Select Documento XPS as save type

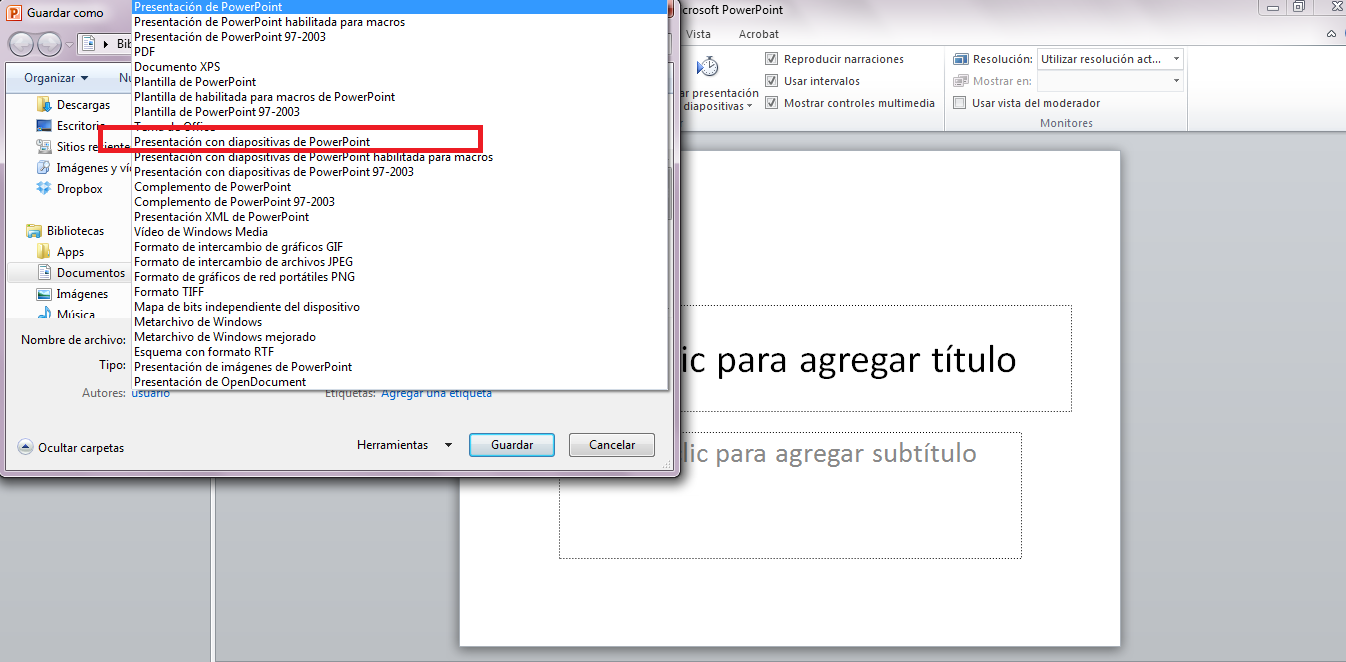click(x=400, y=67)
